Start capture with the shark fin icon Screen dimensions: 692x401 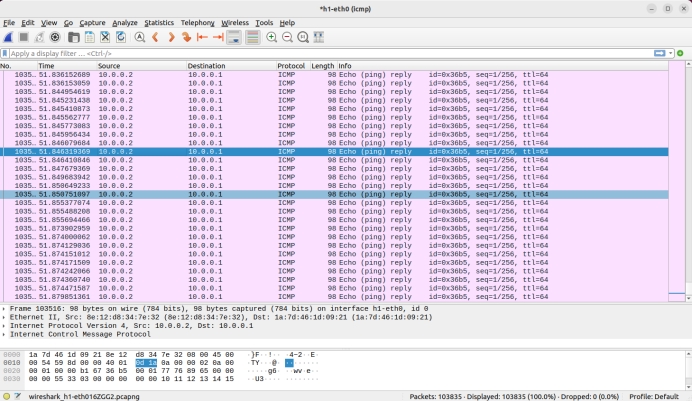click(x=8, y=37)
